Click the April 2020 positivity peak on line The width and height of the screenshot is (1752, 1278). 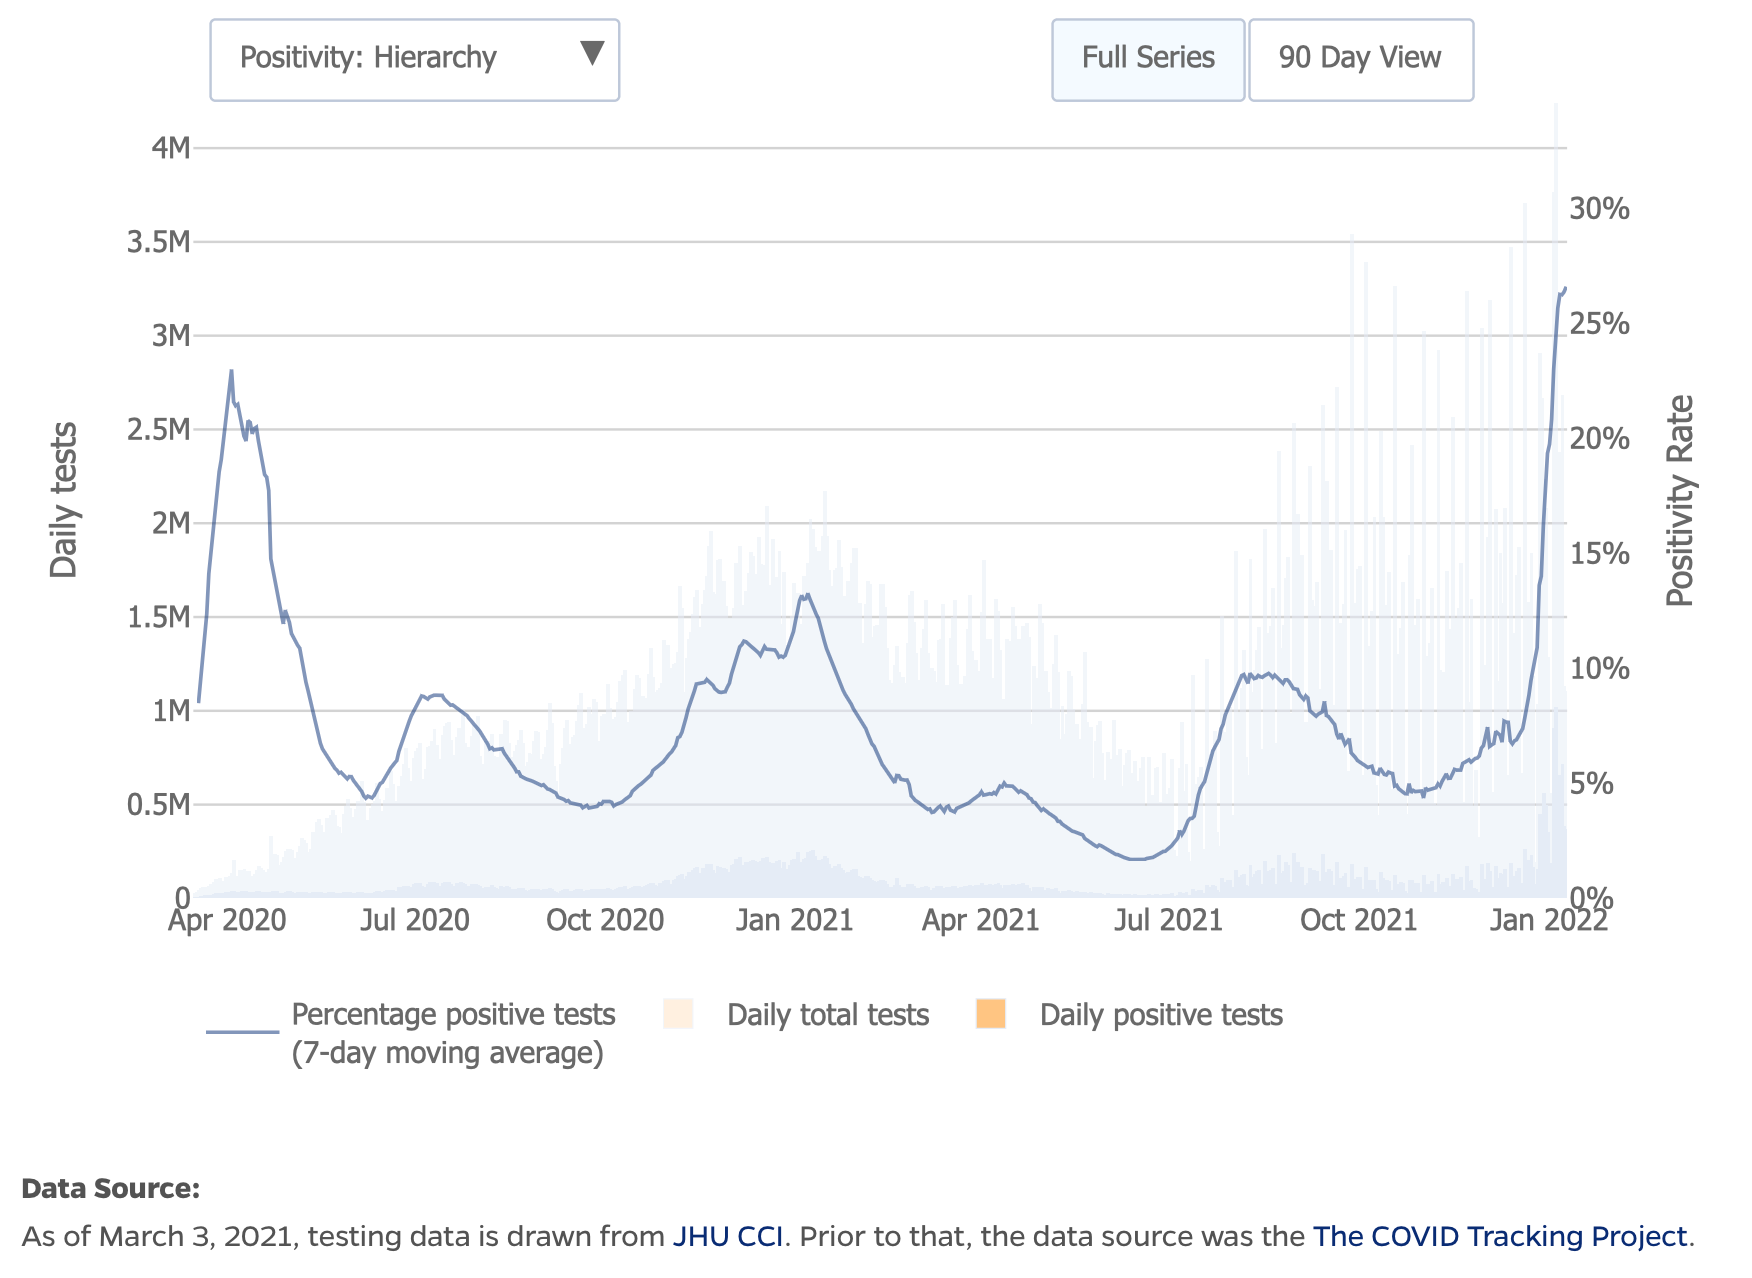(x=231, y=371)
